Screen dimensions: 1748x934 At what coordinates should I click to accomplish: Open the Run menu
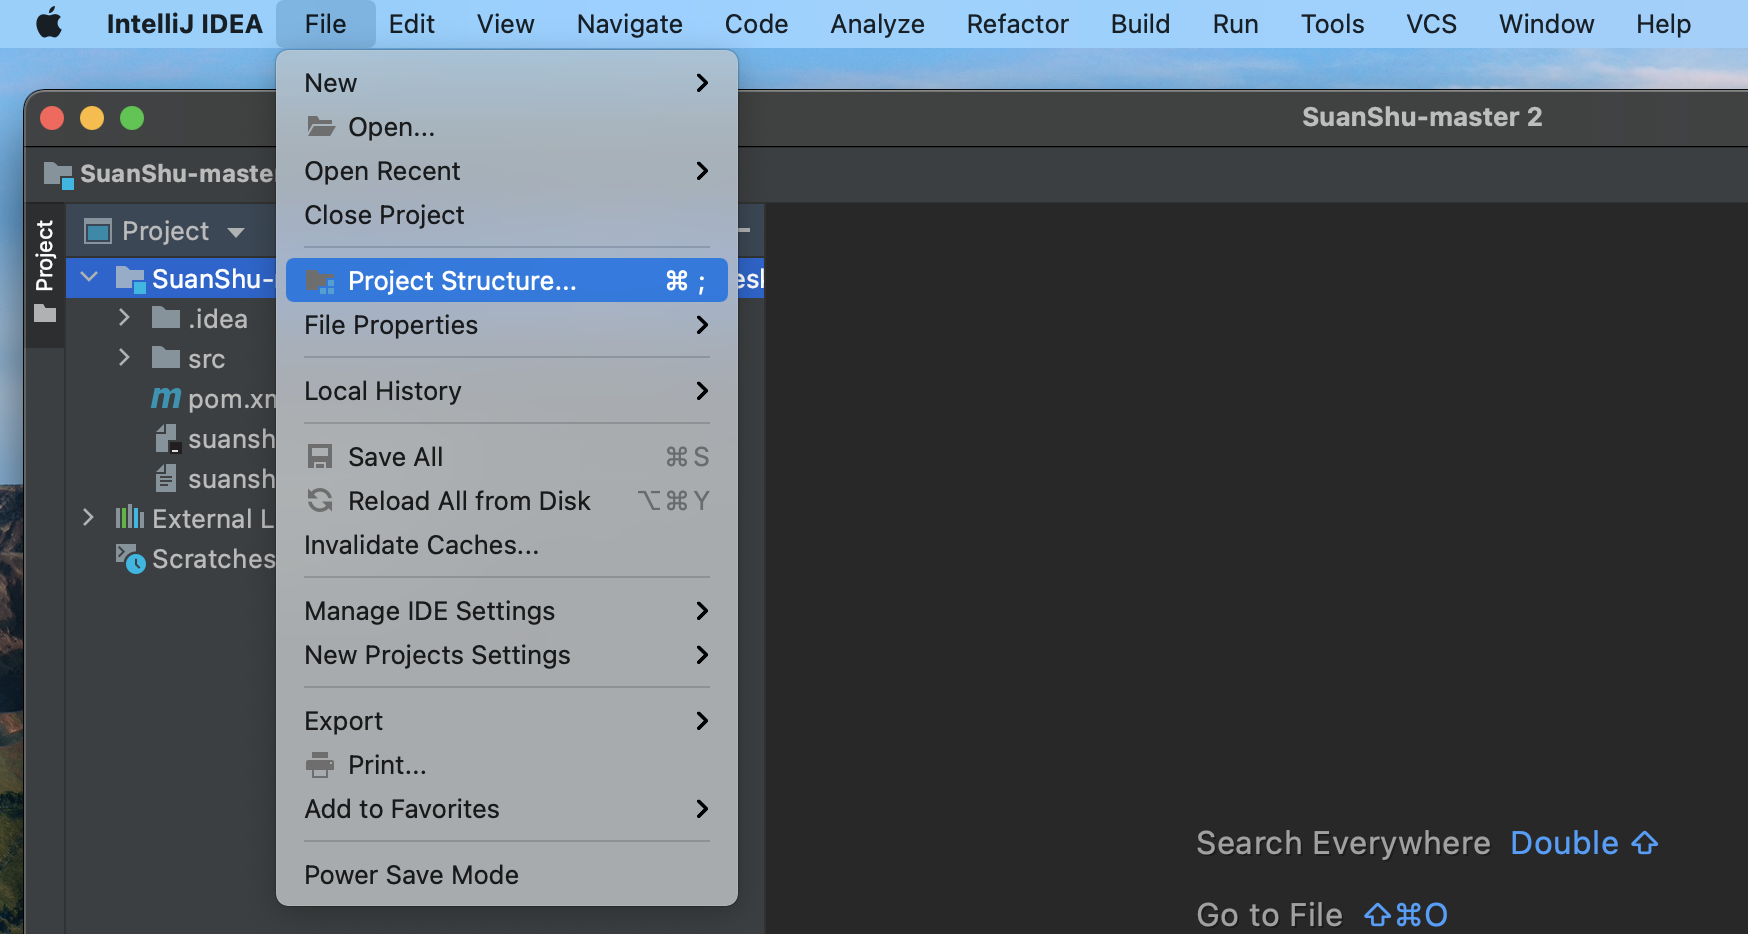tap(1236, 23)
